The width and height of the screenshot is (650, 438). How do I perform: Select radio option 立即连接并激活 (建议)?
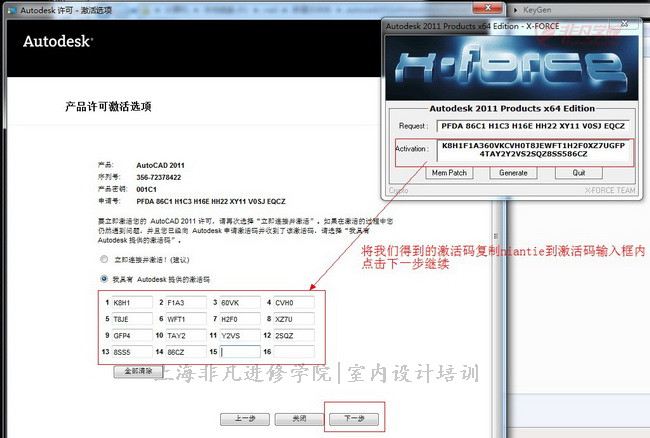pyautogui.click(x=104, y=259)
